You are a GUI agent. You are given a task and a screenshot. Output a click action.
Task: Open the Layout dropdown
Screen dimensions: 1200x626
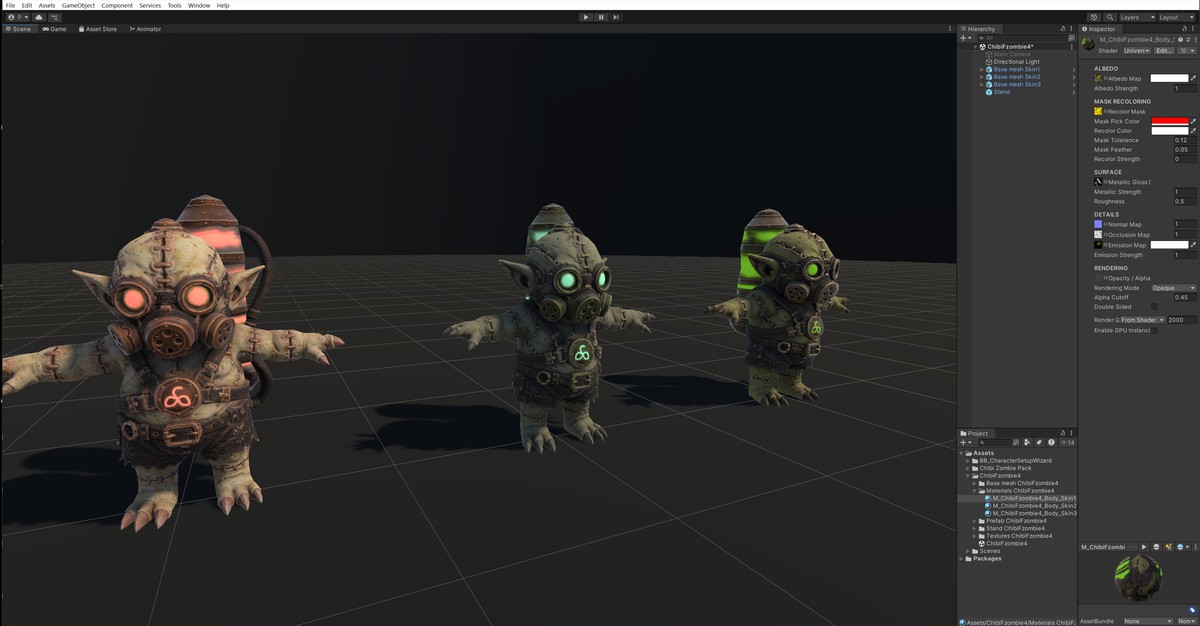pyautogui.click(x=1175, y=17)
